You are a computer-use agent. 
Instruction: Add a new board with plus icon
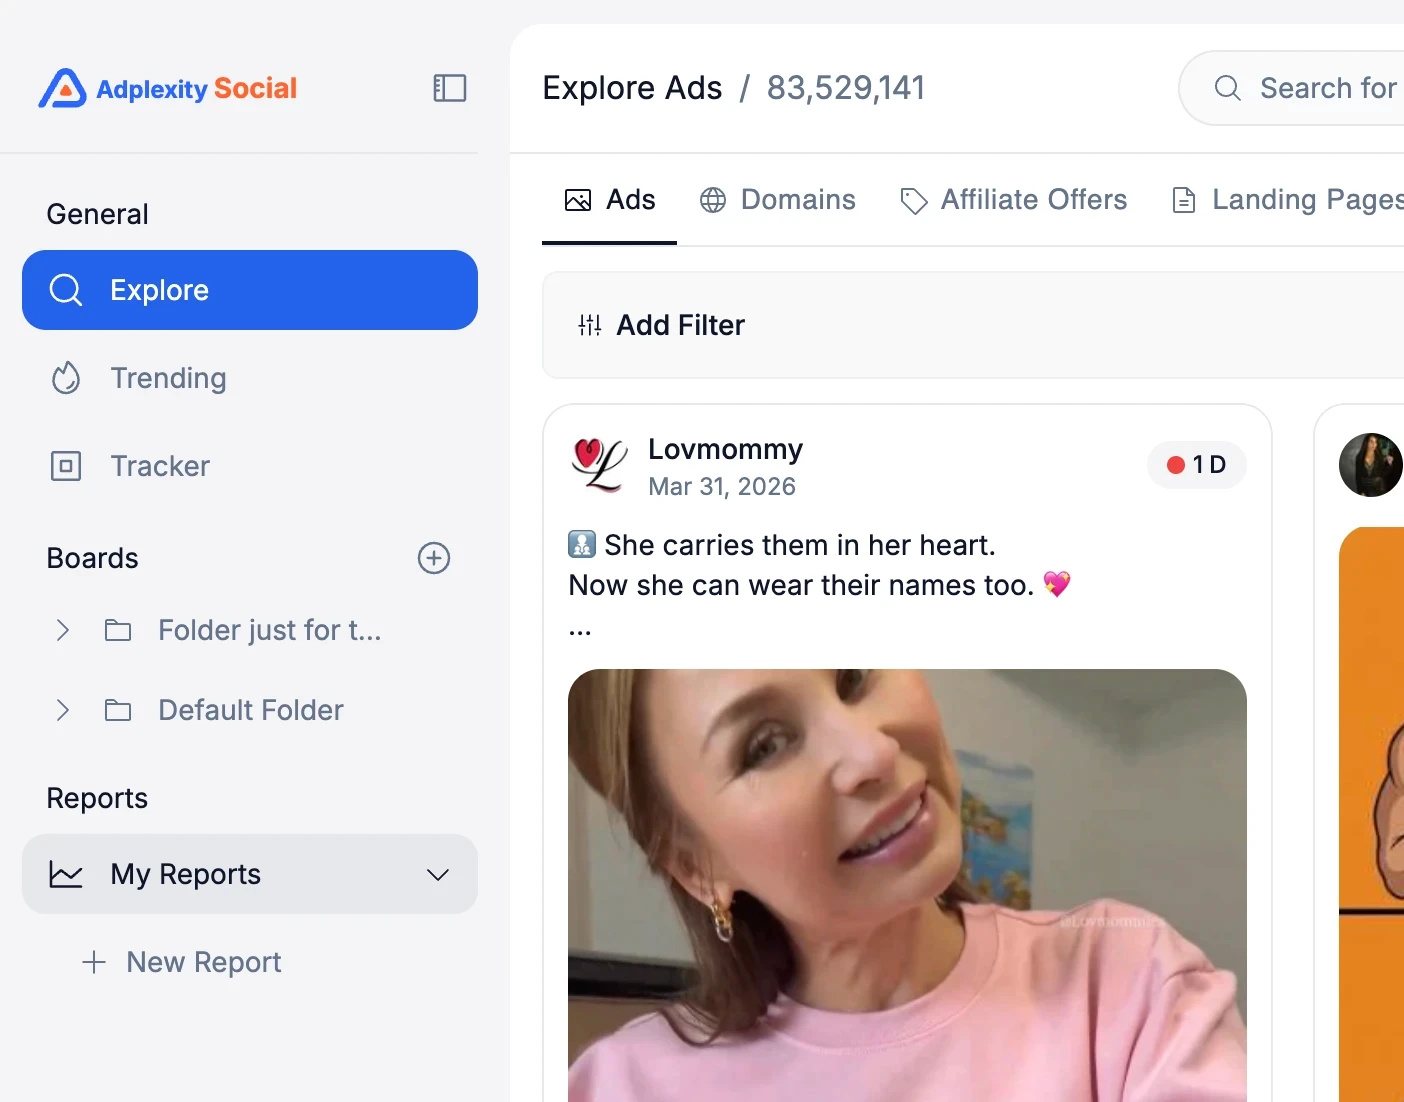coord(434,558)
